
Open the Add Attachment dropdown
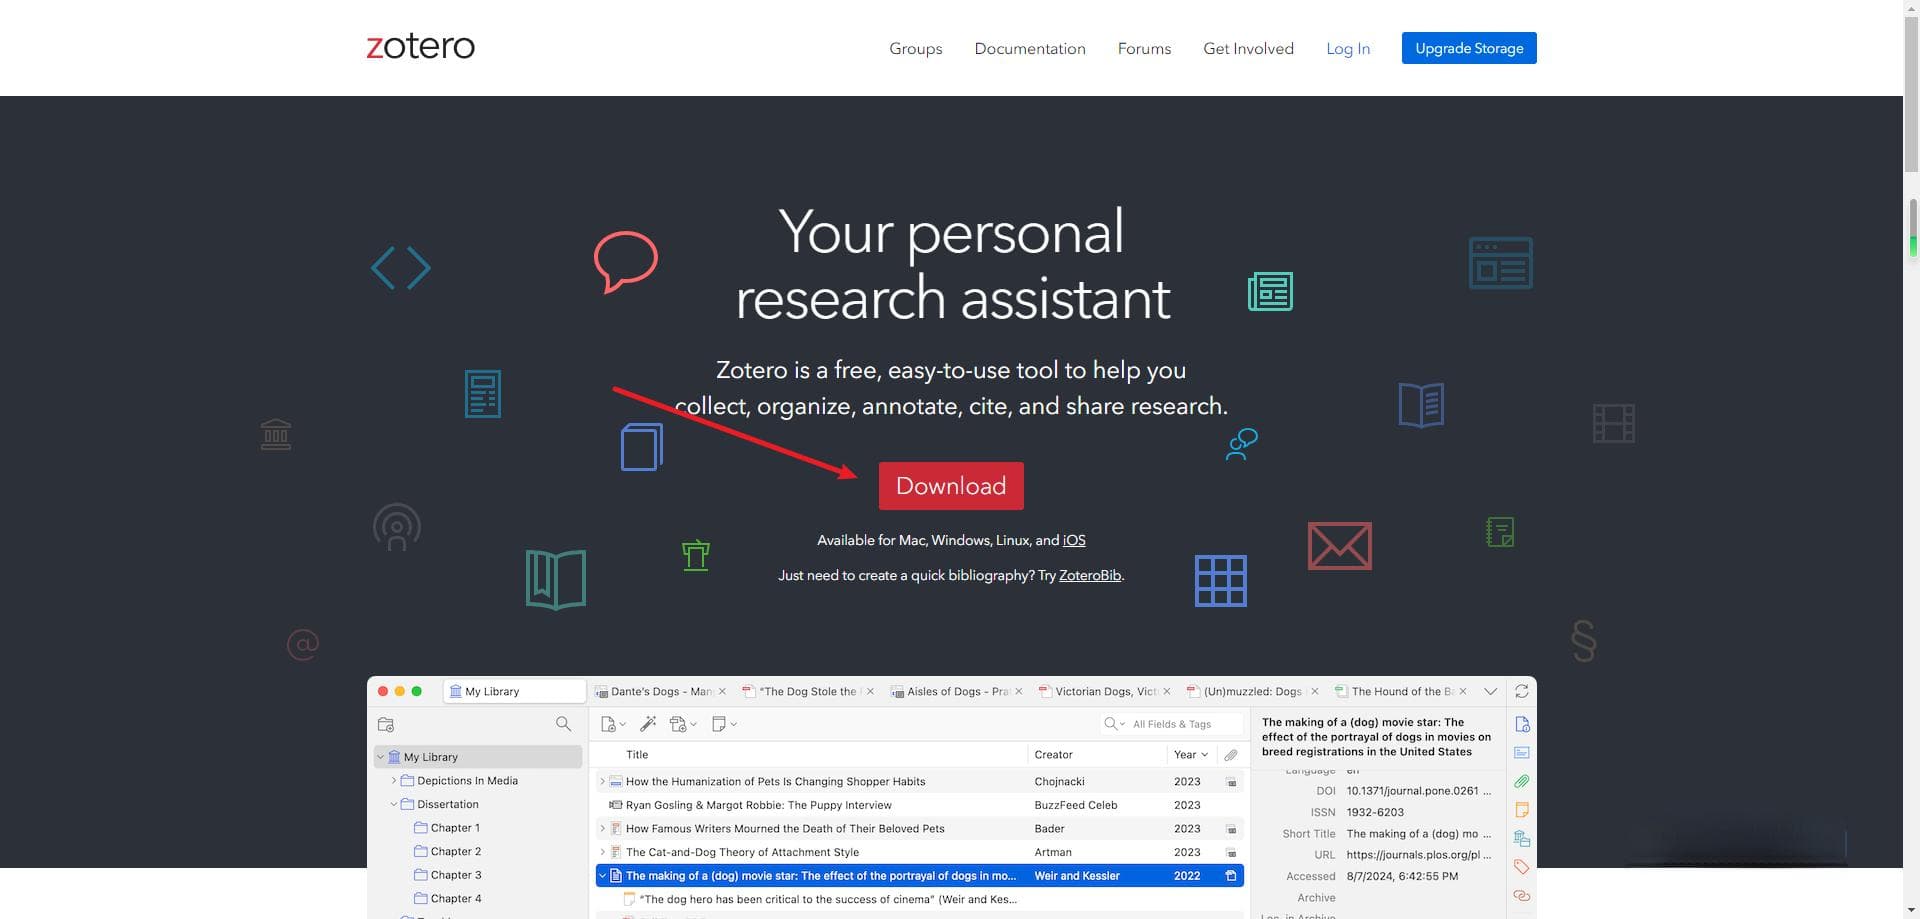click(x=683, y=724)
